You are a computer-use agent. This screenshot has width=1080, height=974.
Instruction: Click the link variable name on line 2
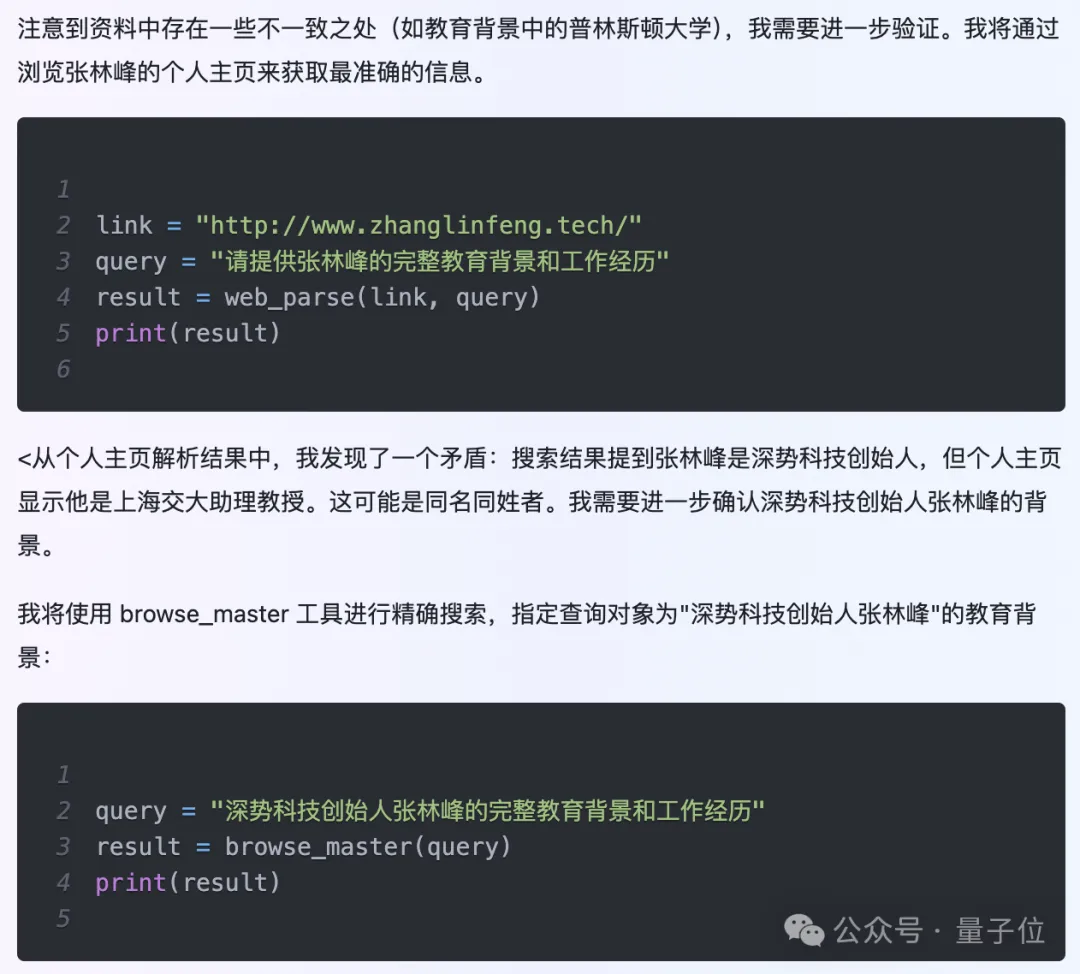[x=124, y=225]
